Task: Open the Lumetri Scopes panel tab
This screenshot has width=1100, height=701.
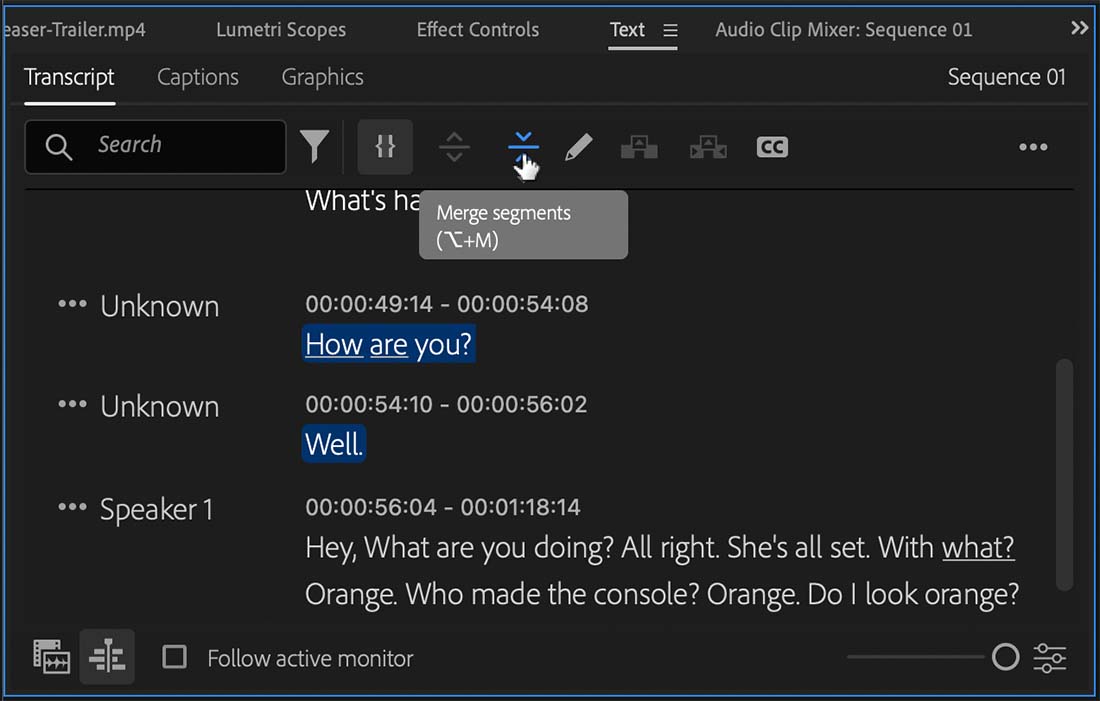Action: click(x=281, y=29)
